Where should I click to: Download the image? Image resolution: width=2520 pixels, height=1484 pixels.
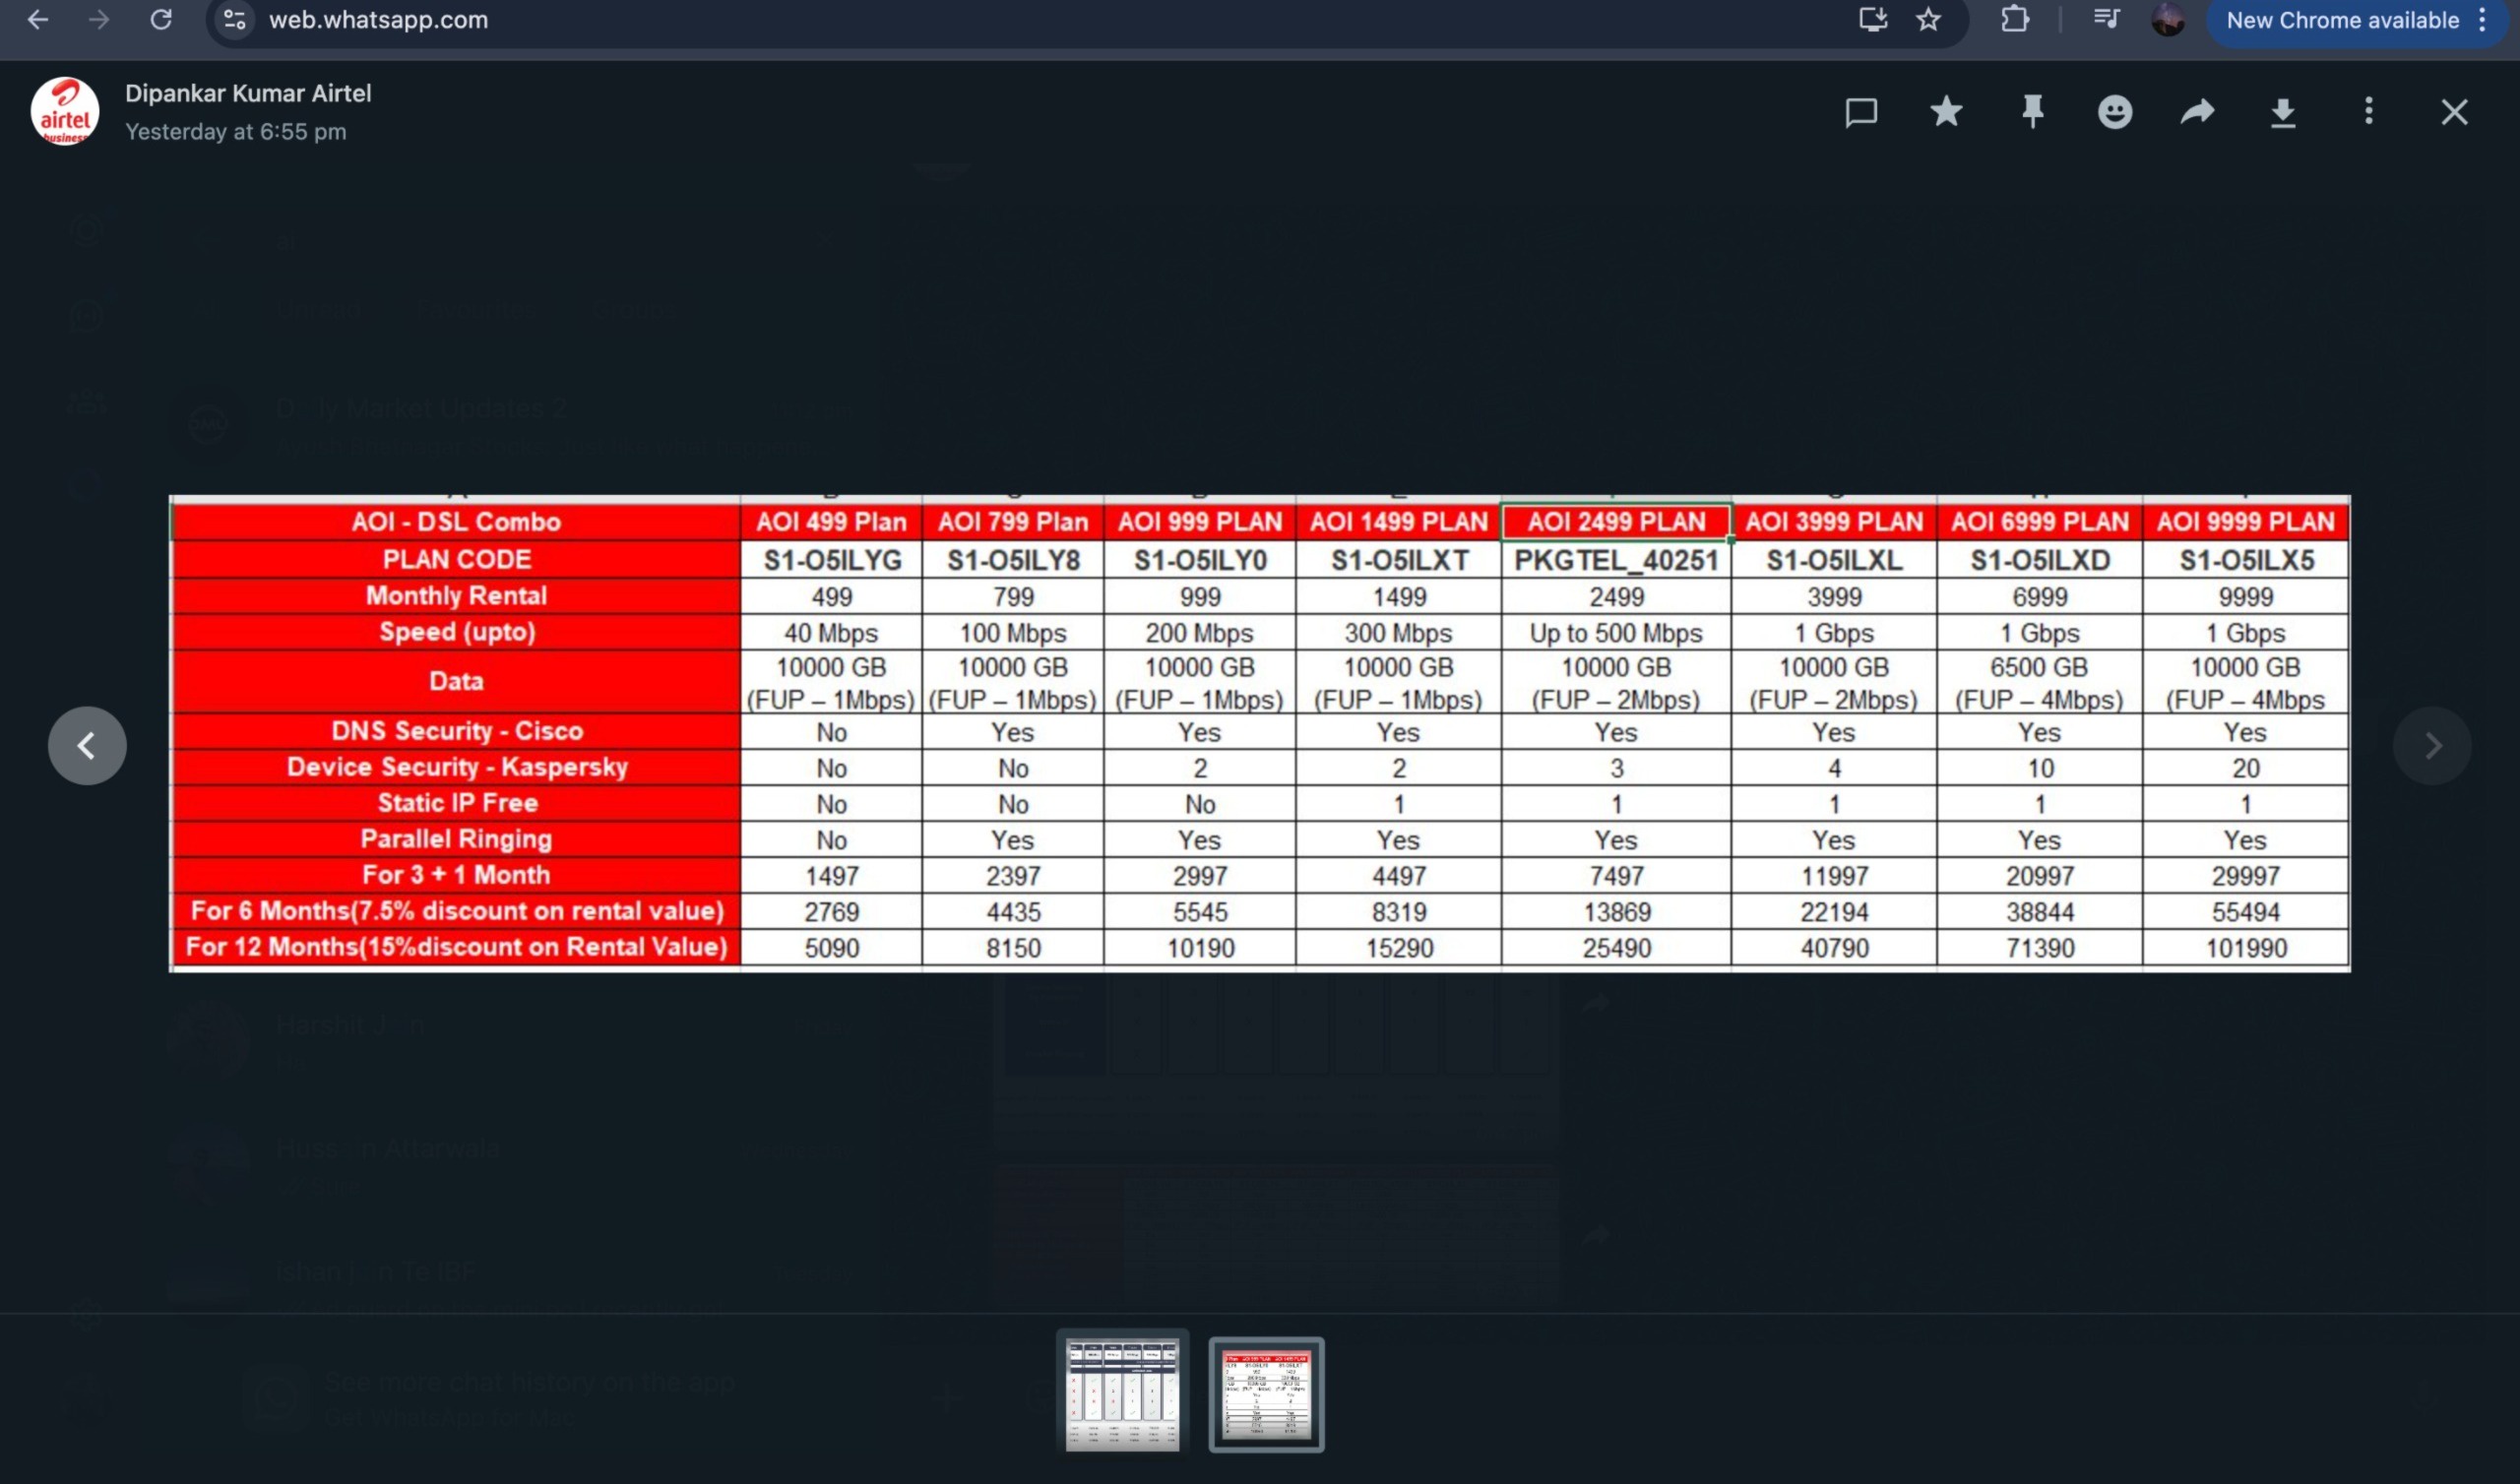tap(2283, 112)
